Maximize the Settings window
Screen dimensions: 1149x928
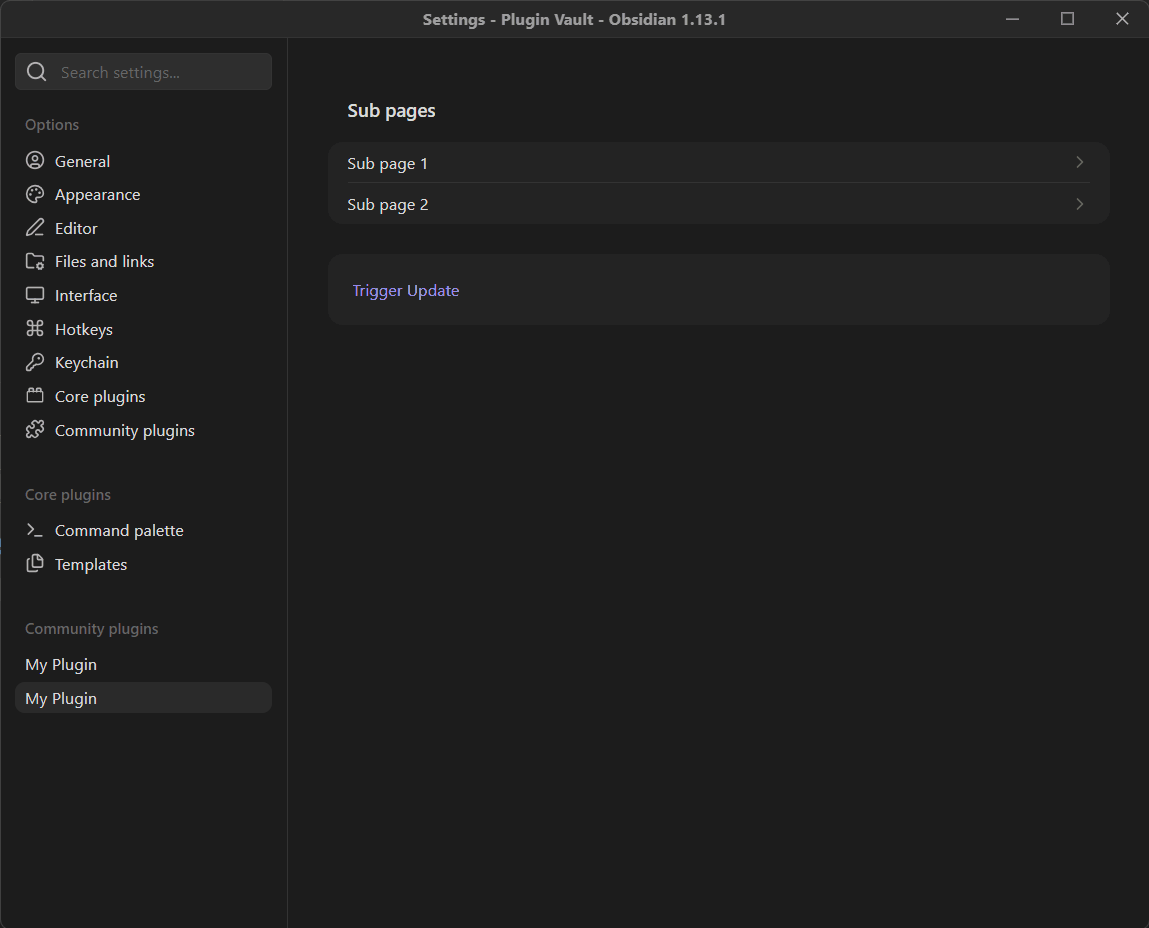coord(1067,19)
